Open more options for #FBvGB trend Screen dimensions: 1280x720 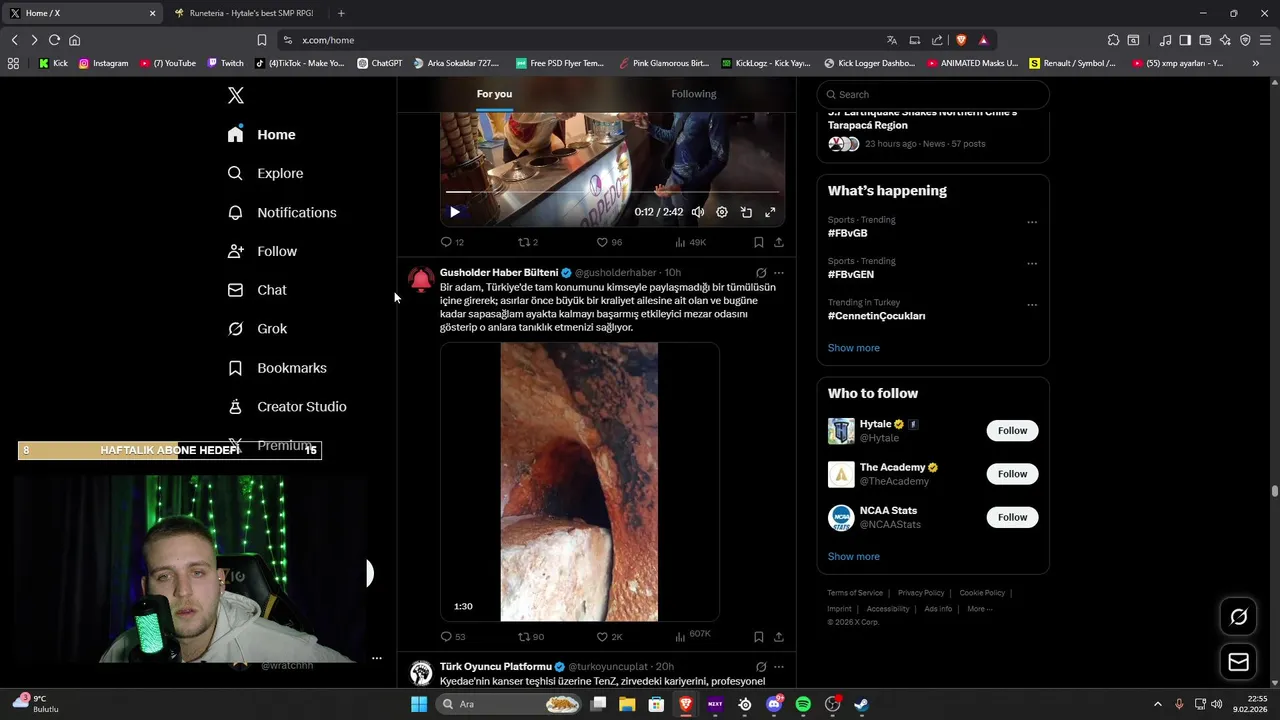click(x=1032, y=222)
